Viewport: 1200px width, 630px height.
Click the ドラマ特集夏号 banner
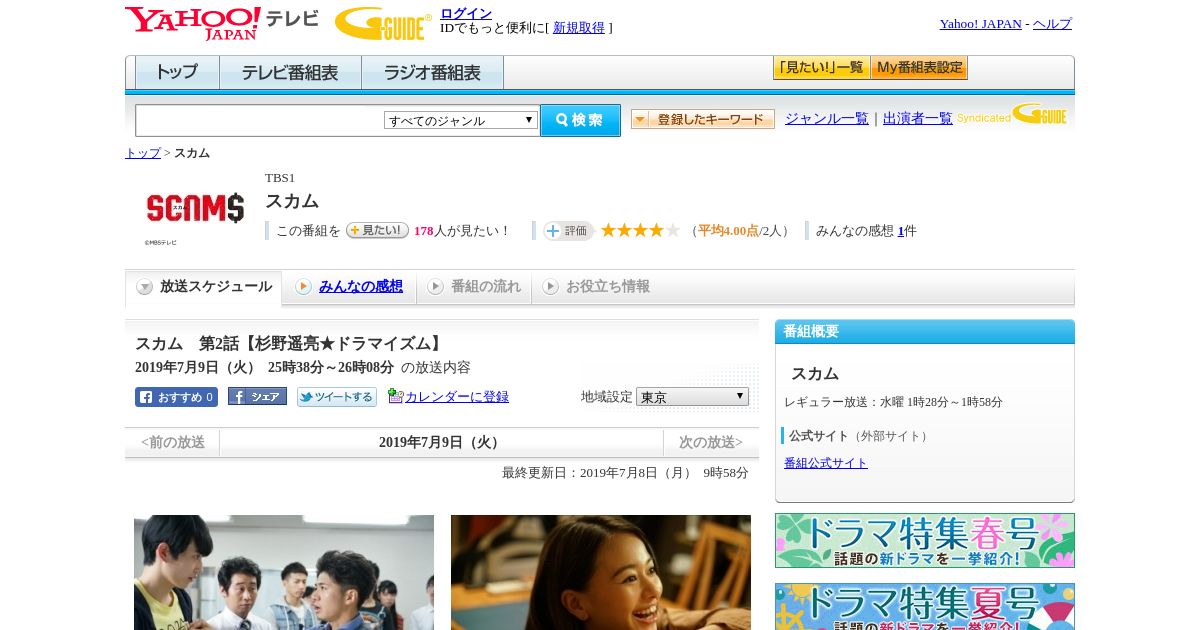(925, 606)
